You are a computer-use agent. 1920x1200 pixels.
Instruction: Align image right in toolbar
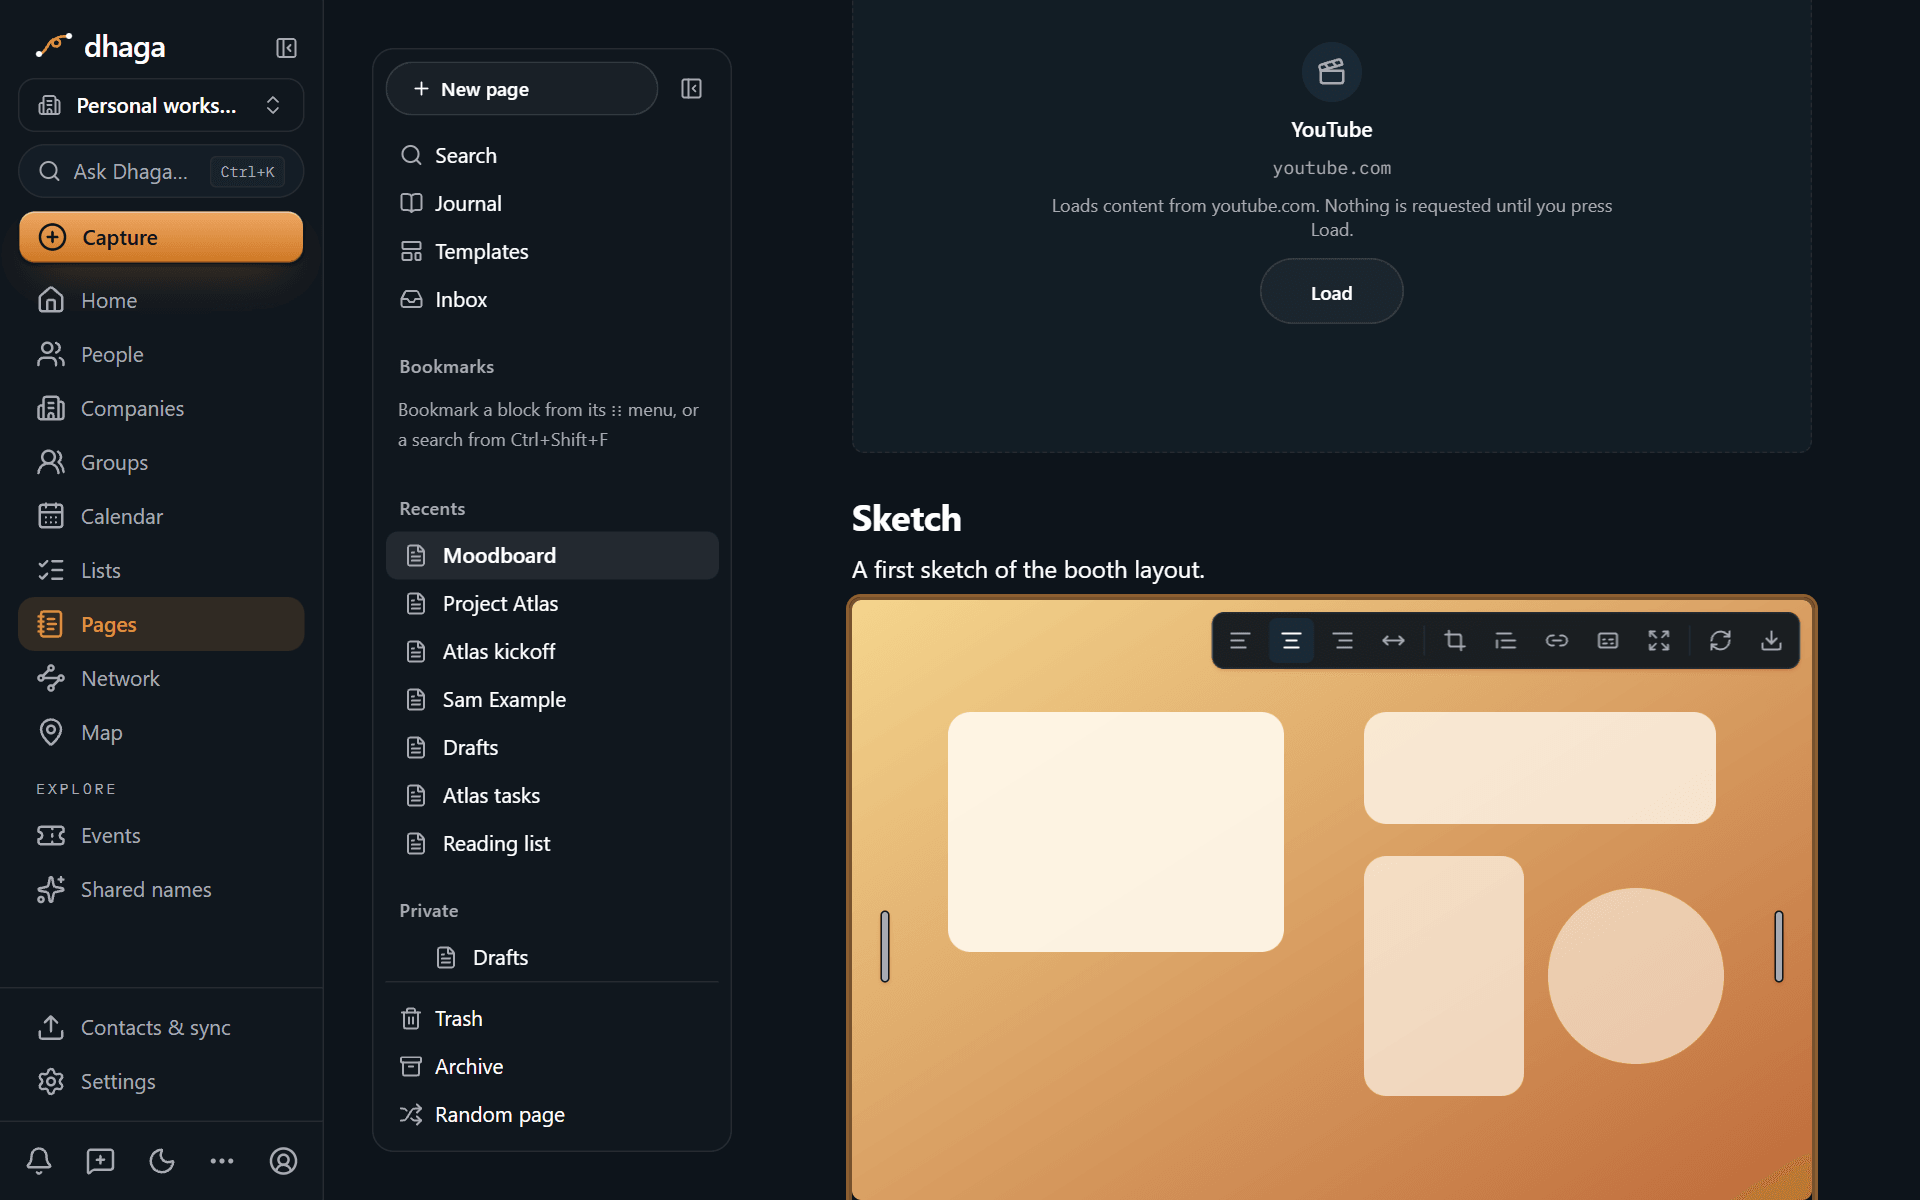click(x=1343, y=641)
